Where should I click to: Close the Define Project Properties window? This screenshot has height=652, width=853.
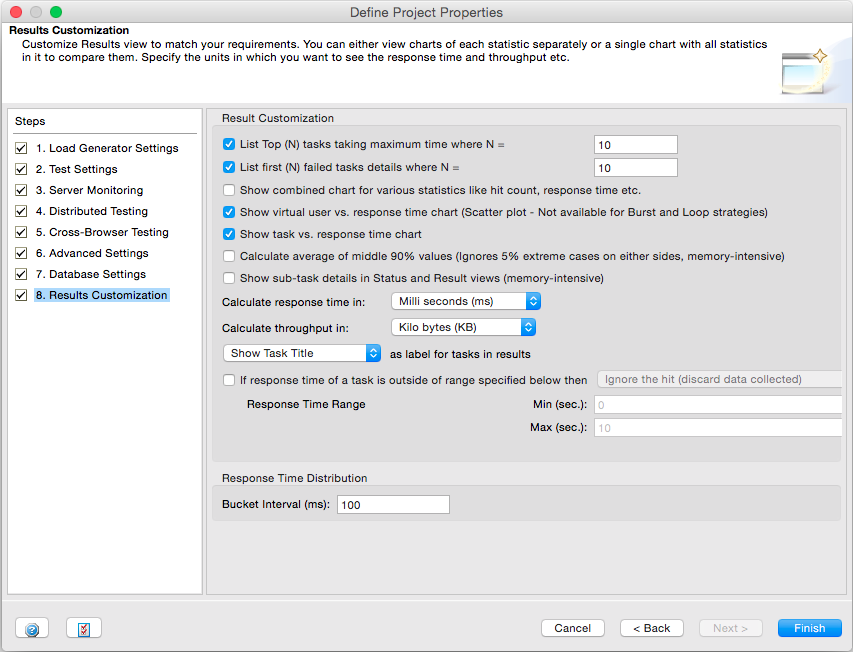tap(16, 12)
